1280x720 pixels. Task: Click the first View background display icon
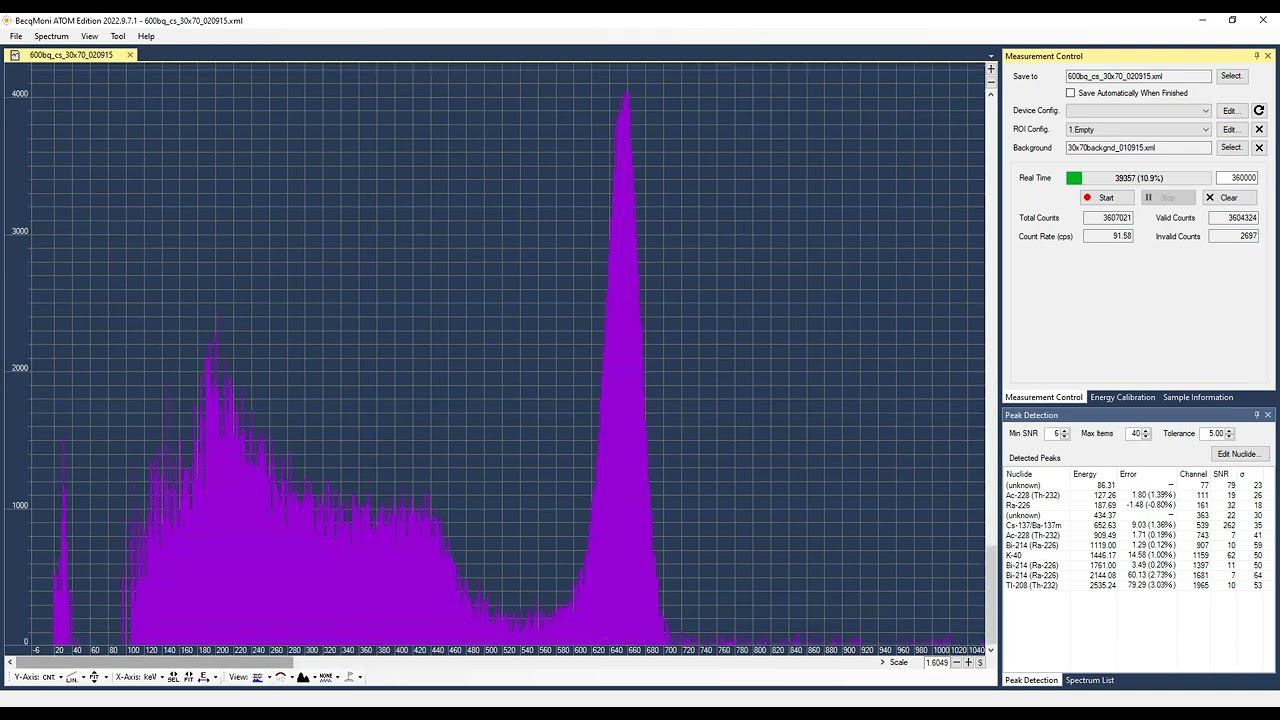[x=257, y=677]
